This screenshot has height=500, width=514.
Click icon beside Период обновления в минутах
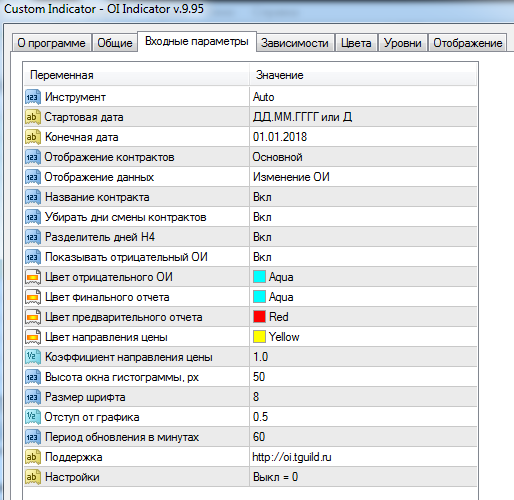coord(33,437)
